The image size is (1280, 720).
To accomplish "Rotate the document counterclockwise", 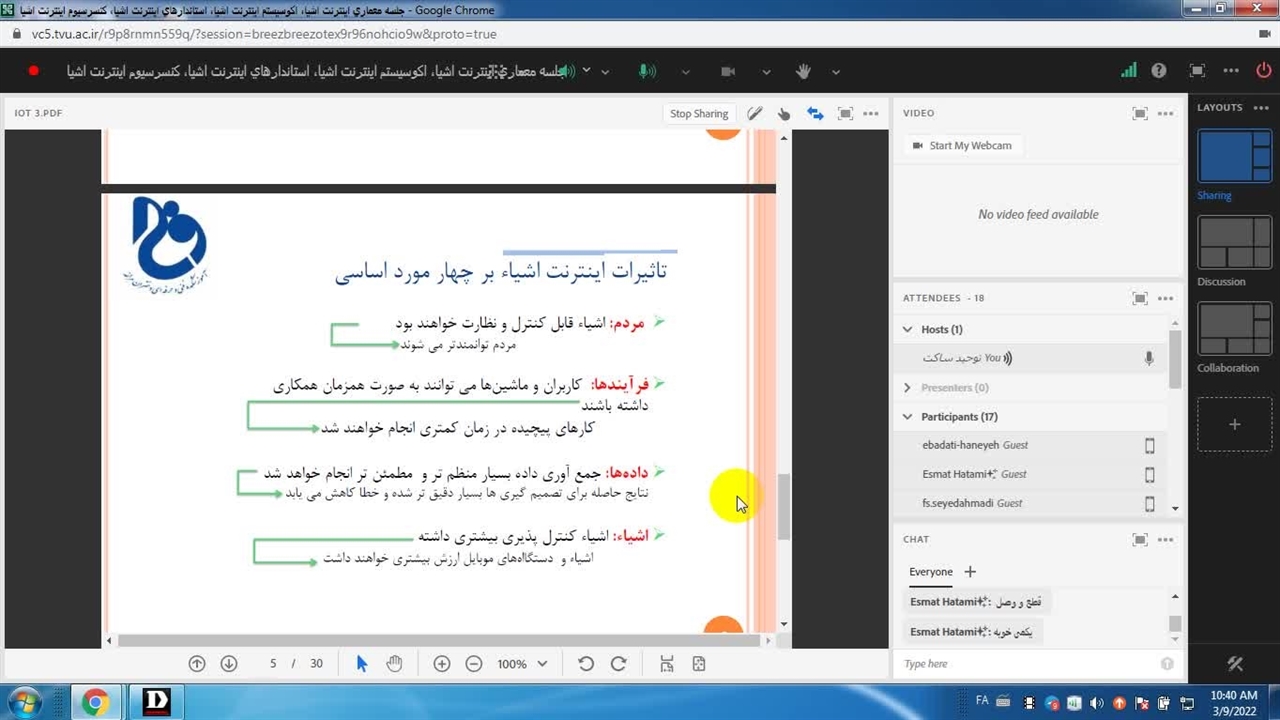I will coord(586,664).
